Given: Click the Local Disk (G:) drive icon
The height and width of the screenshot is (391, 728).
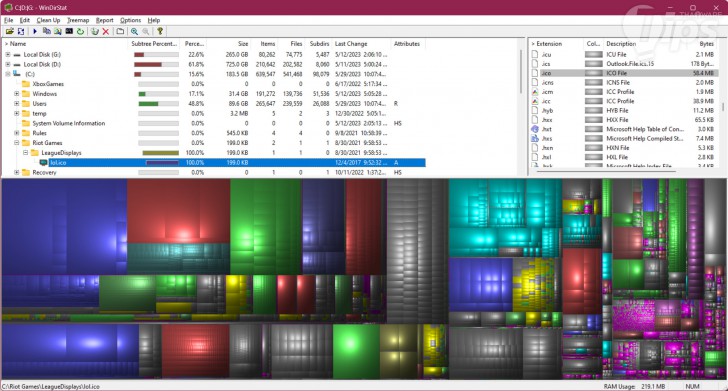Looking at the screenshot, I should (x=17, y=54).
